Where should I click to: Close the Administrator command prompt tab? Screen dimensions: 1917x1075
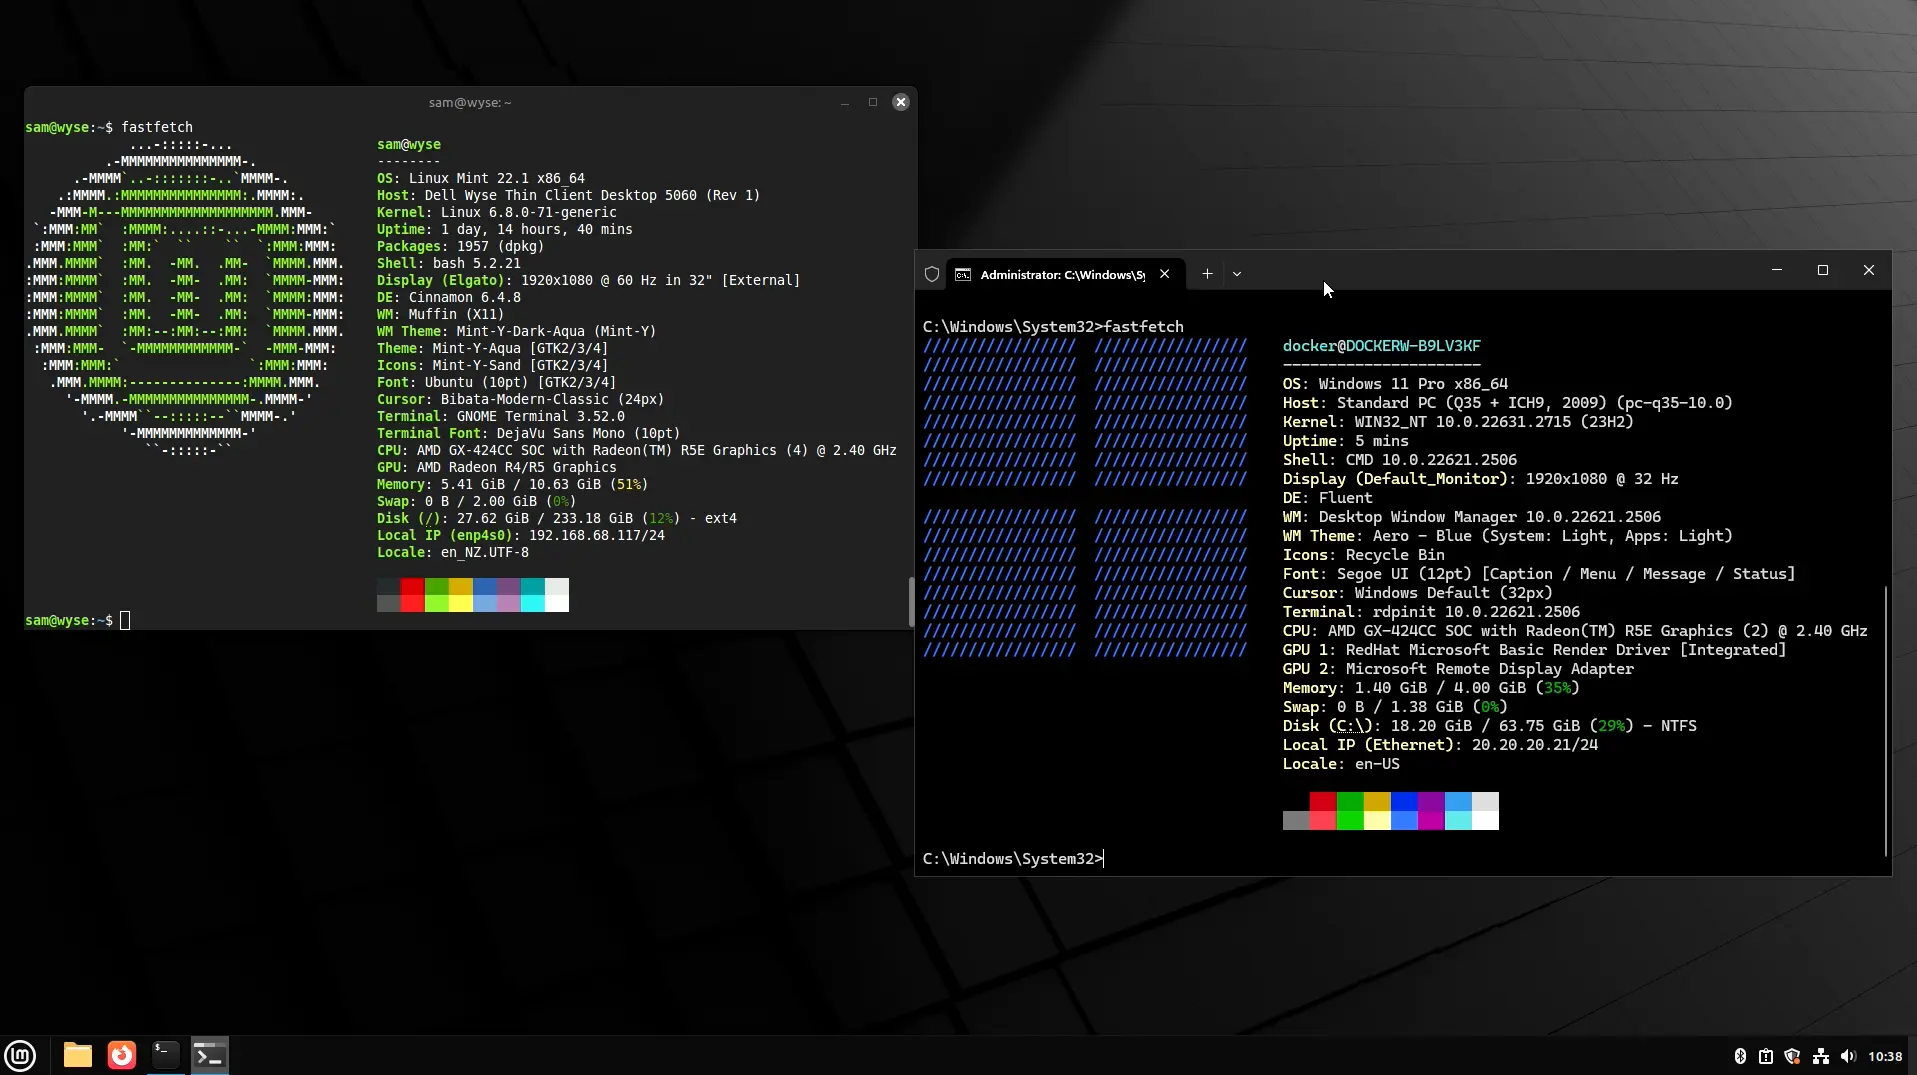point(1165,274)
